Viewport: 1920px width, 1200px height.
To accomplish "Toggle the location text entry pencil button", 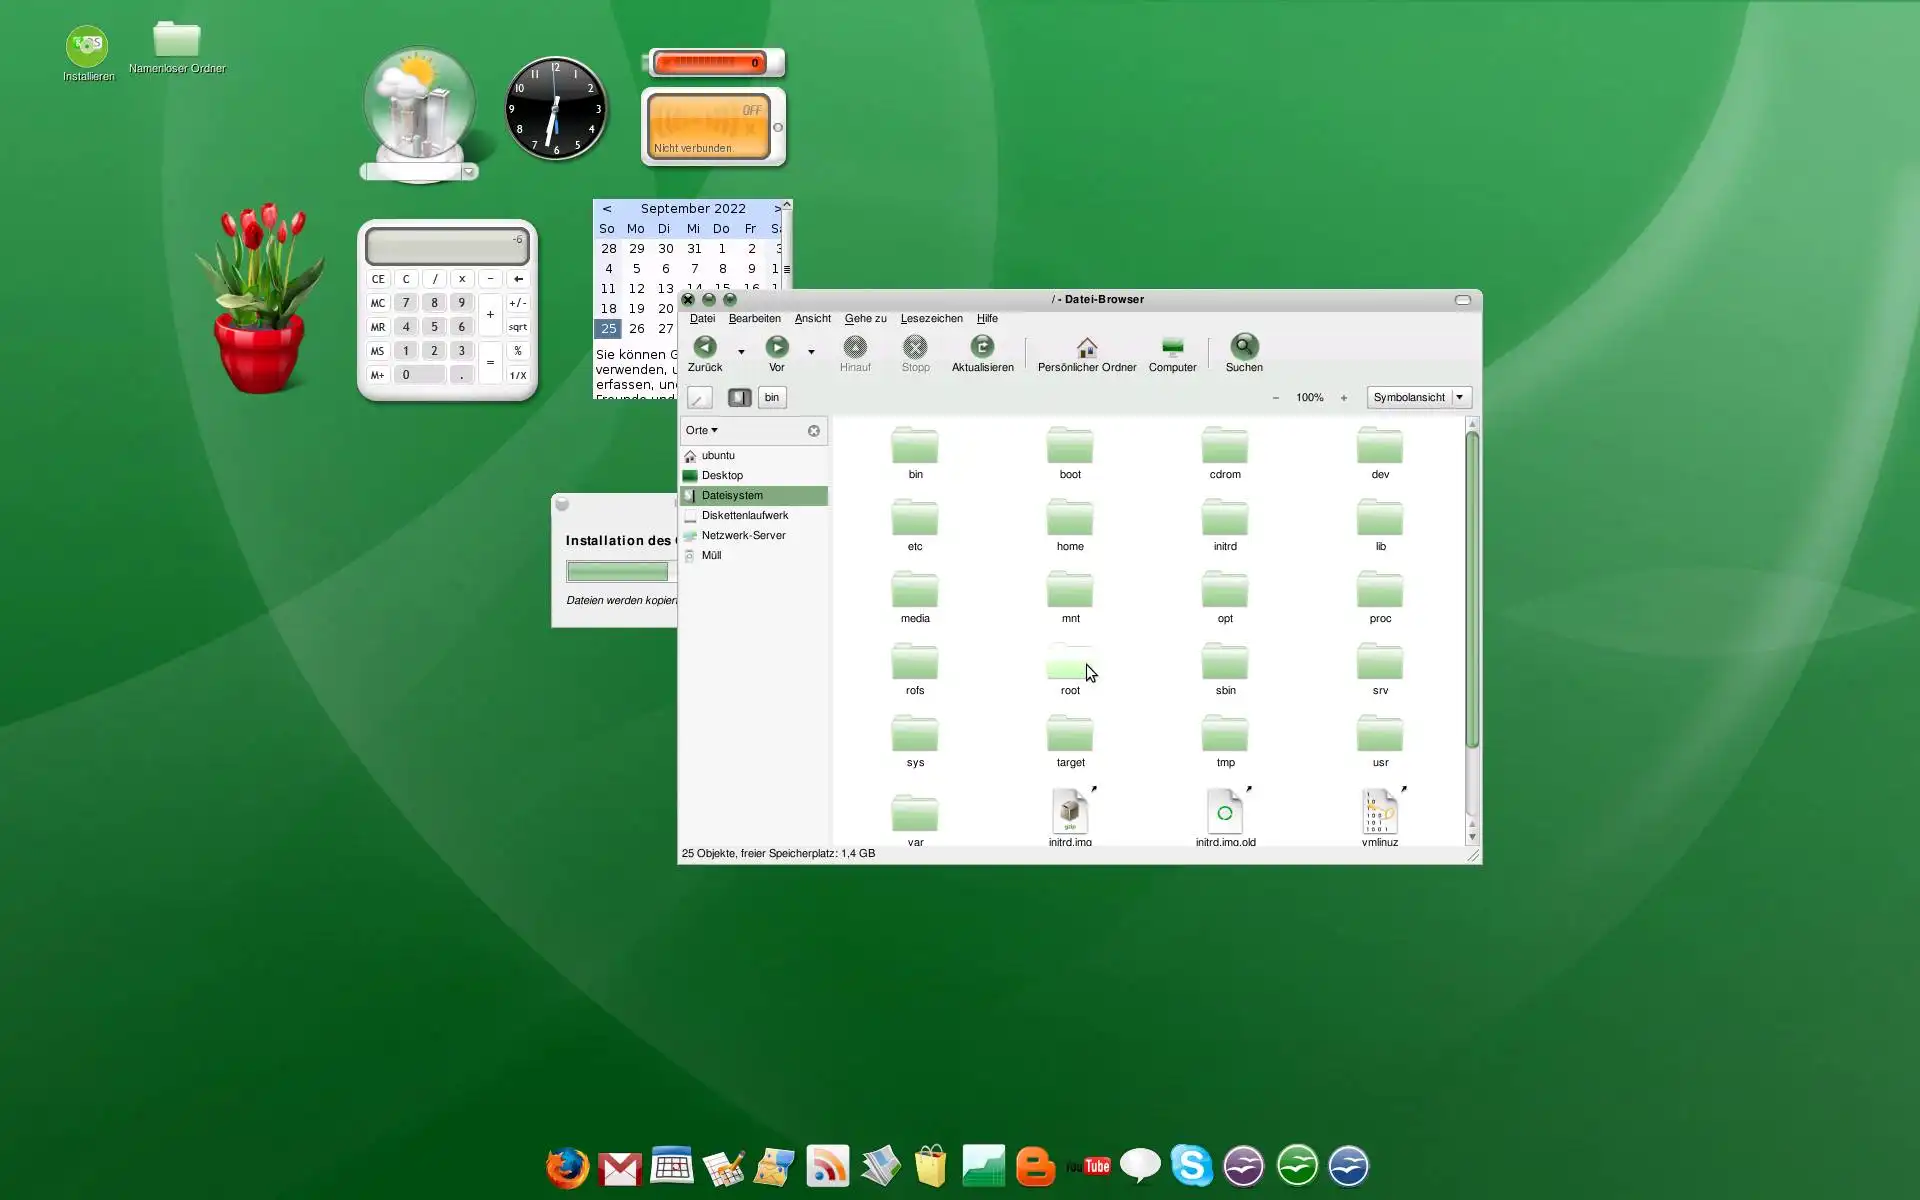I will pyautogui.click(x=699, y=398).
